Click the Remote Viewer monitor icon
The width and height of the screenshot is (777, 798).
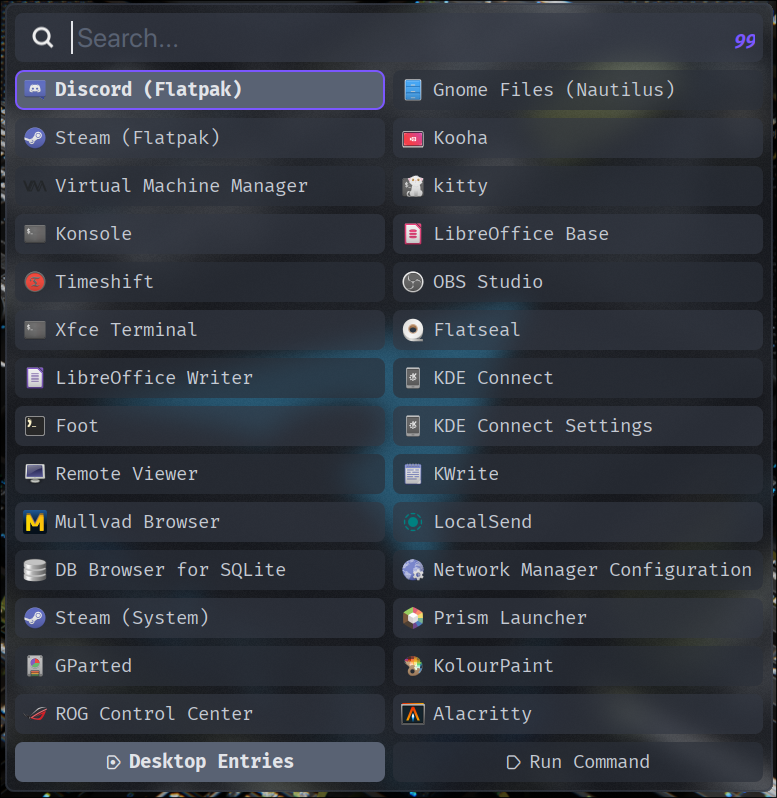pyautogui.click(x=35, y=474)
